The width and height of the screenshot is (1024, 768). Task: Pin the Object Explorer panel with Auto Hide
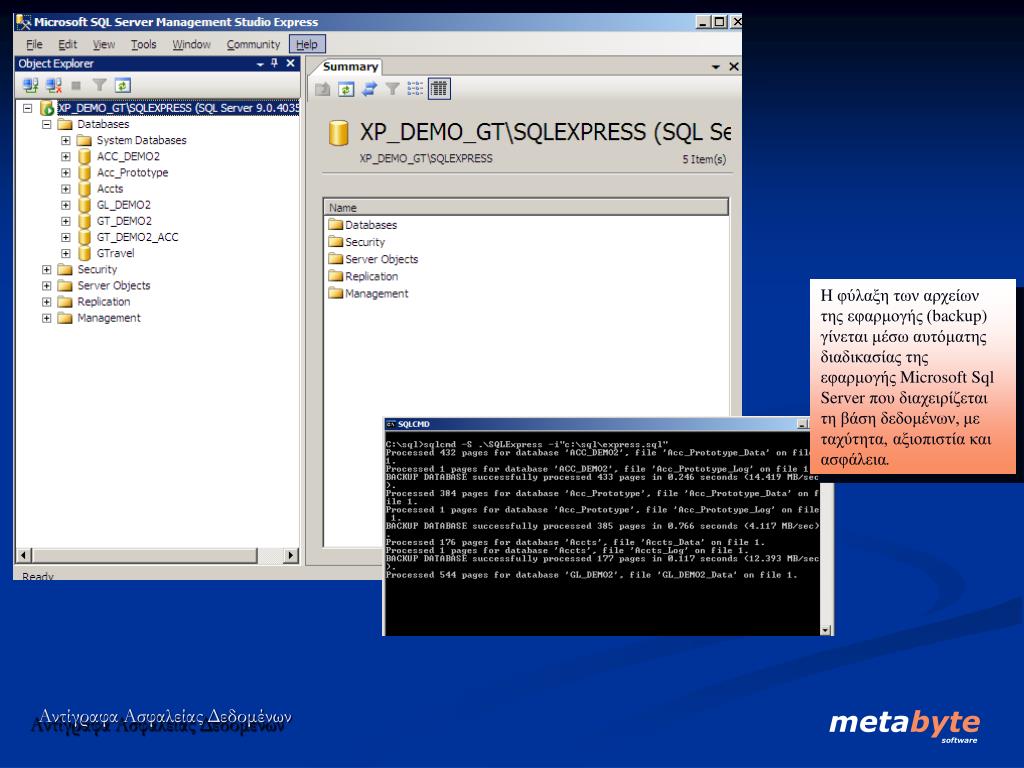[x=274, y=63]
